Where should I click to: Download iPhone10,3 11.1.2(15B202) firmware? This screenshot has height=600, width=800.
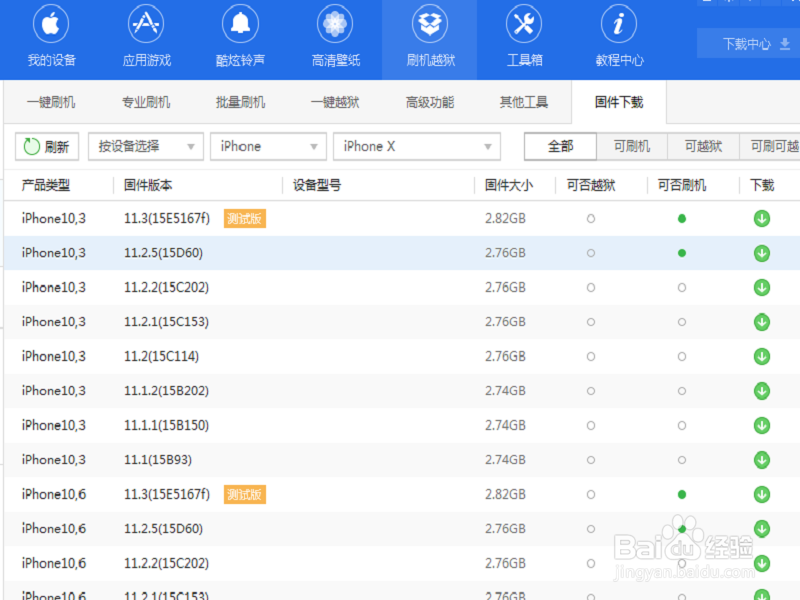pyautogui.click(x=762, y=391)
